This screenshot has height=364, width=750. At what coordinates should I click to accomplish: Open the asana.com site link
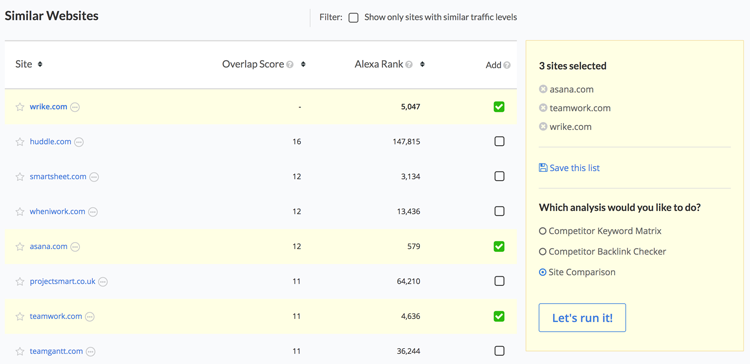tap(48, 246)
